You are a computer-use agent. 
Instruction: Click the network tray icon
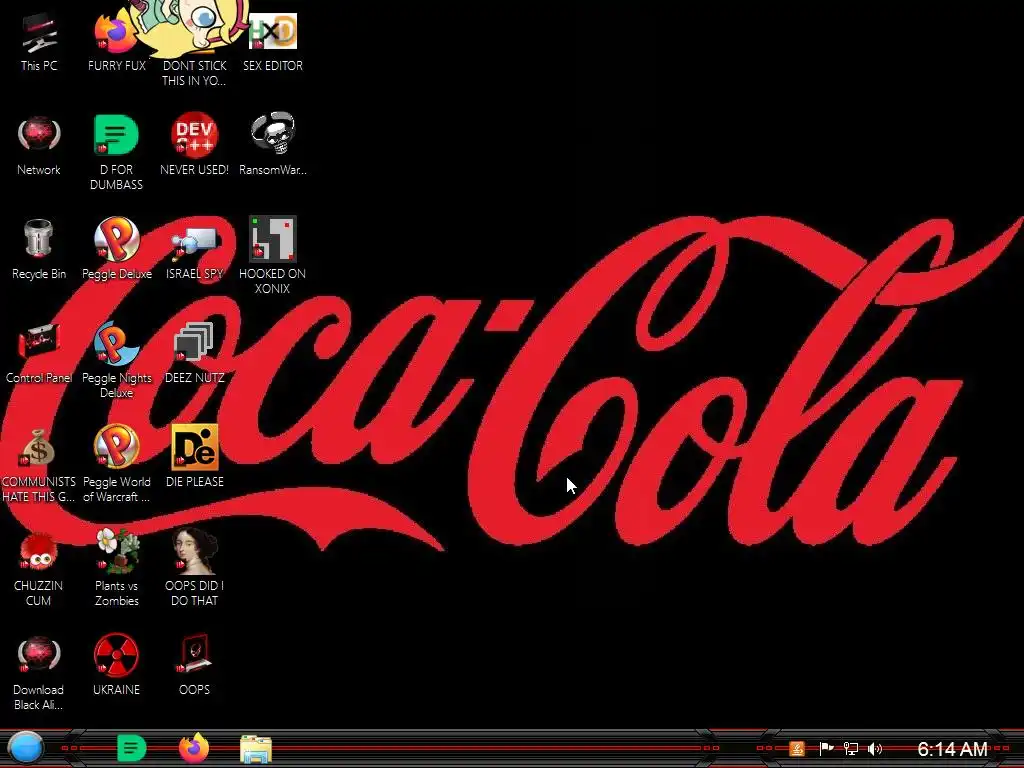[x=850, y=748]
